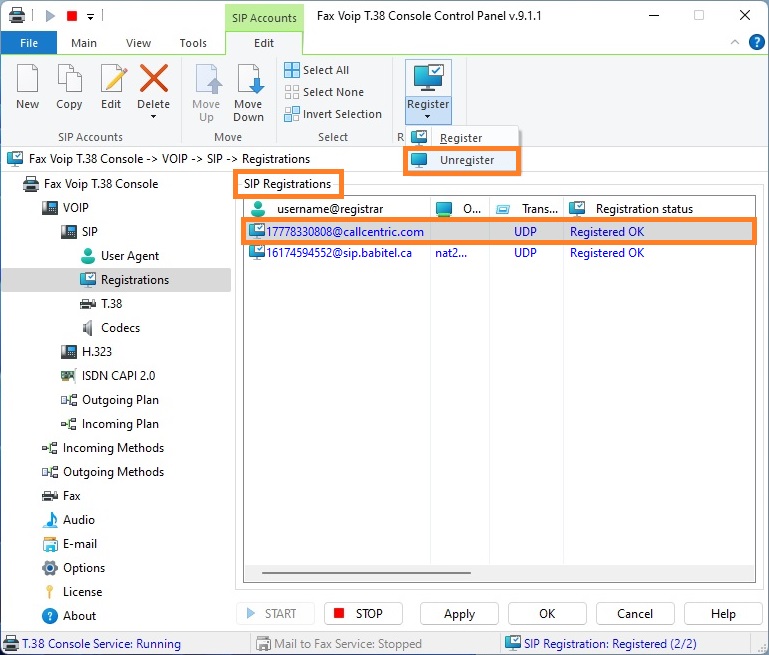Click the Edit SIP account pencil icon
The image size is (769, 655).
(x=112, y=78)
